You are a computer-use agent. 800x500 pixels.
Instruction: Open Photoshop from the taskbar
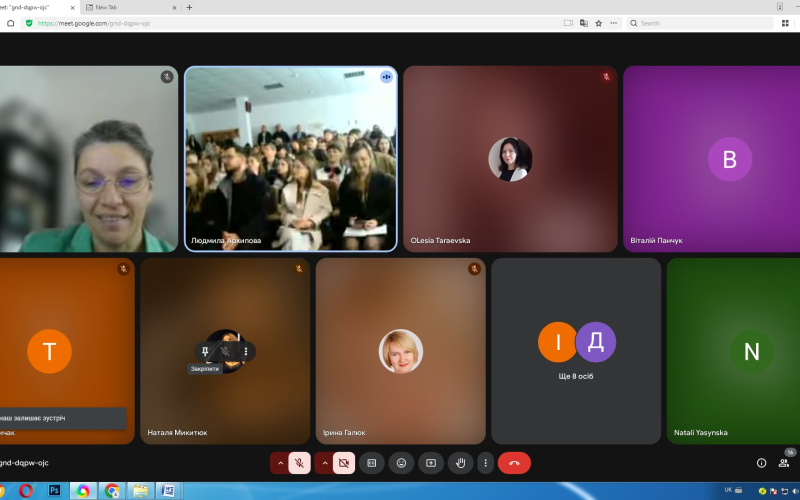click(54, 491)
